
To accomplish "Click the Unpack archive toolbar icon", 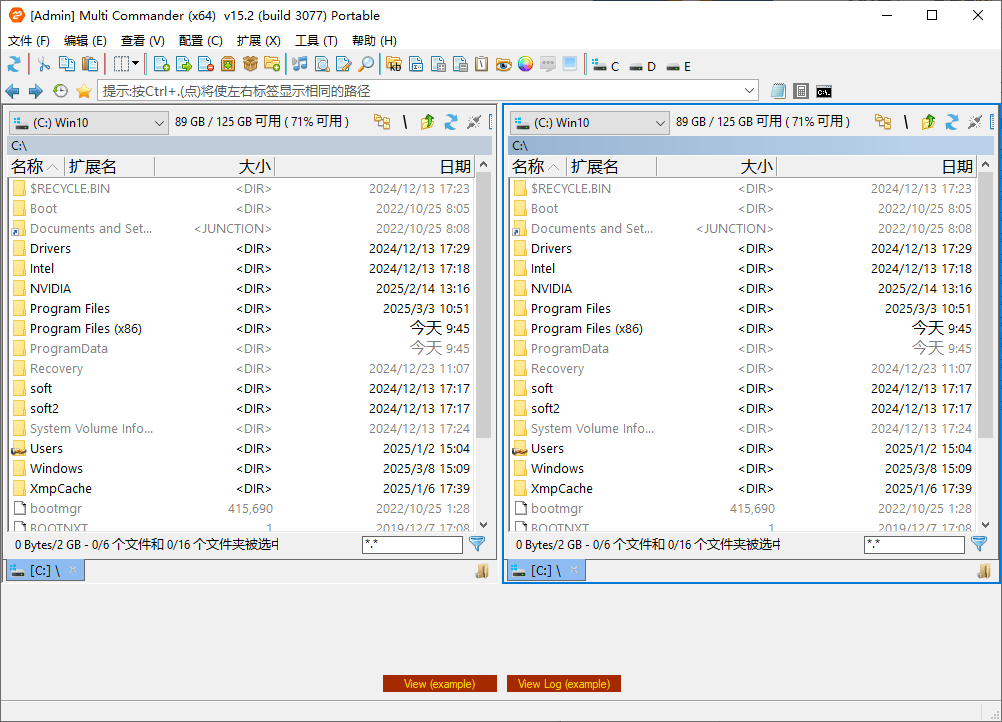I will click(x=248, y=65).
